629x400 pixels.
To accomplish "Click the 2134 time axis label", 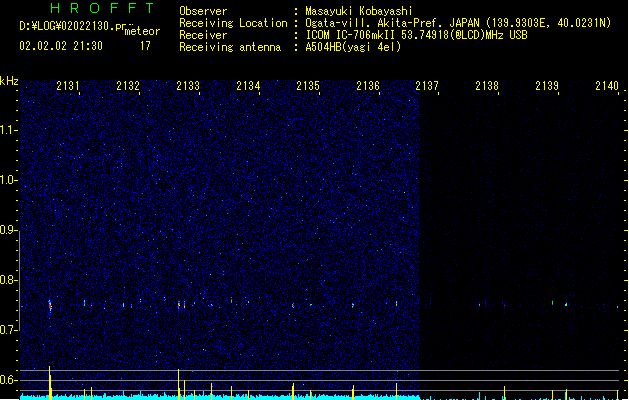I will [248, 86].
